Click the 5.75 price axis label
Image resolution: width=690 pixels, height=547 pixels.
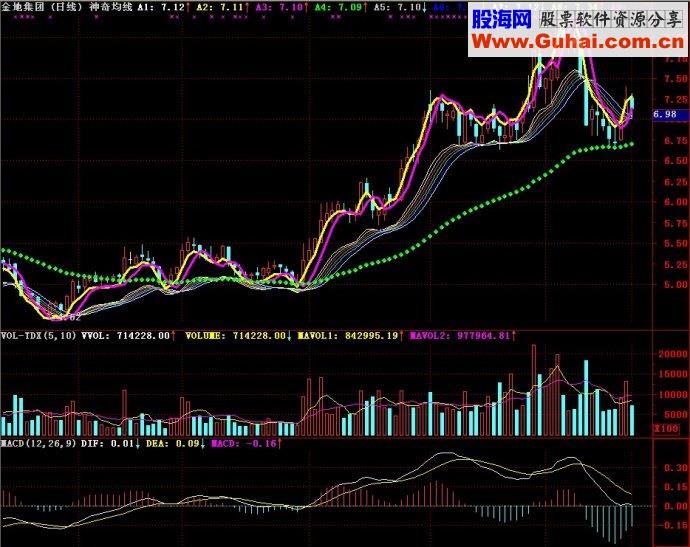point(675,223)
